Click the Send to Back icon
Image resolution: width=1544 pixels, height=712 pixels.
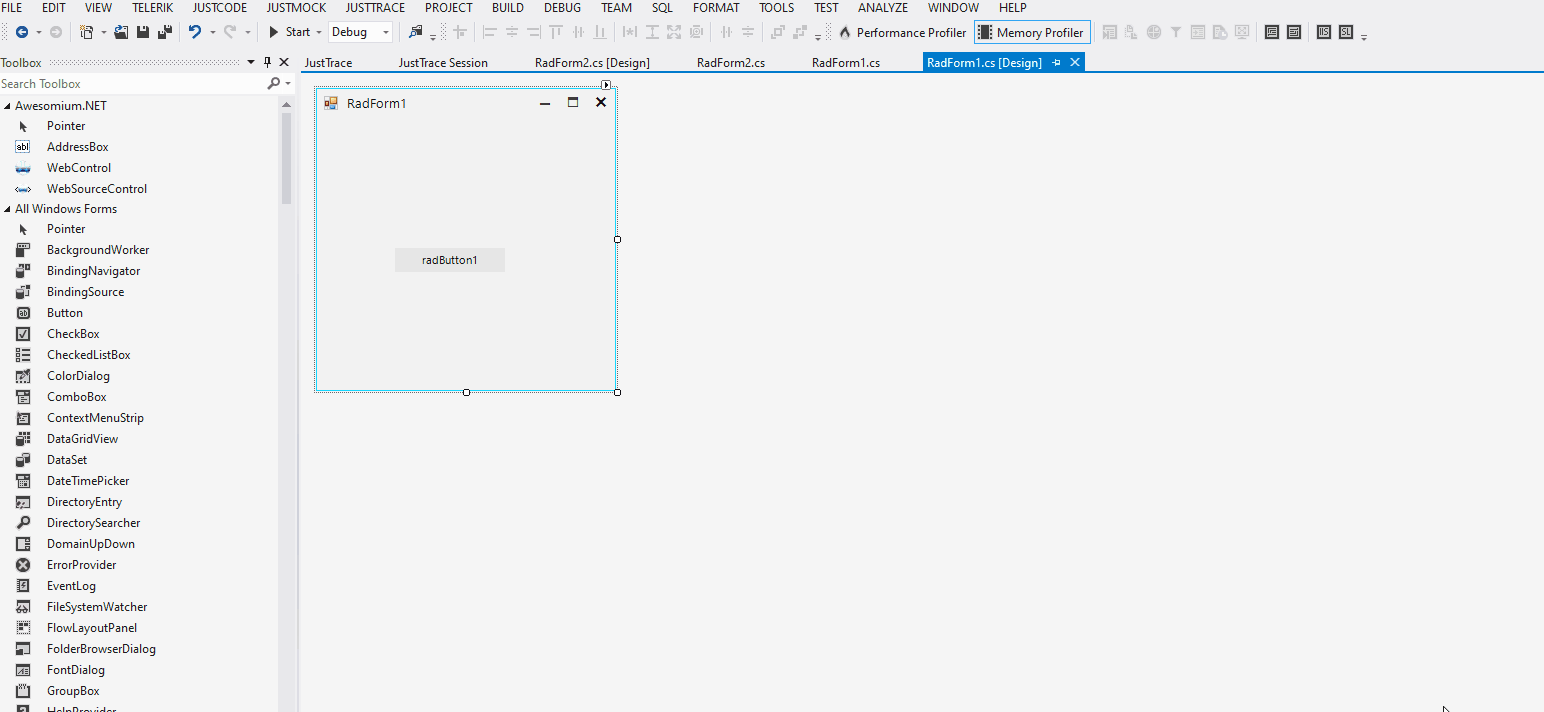click(x=800, y=32)
